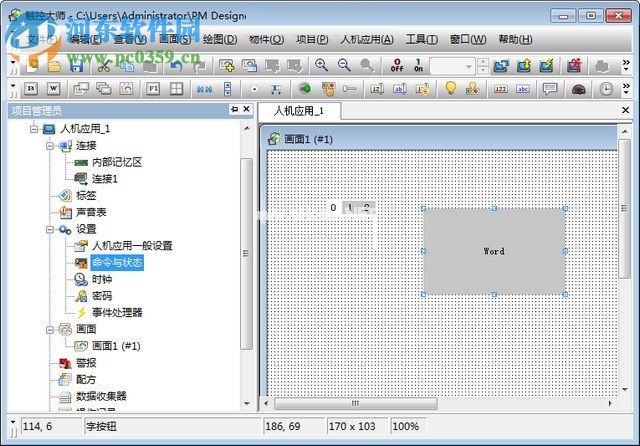This screenshot has height=446, width=640.
Task: Open the 物件(O) menu
Action: tap(266, 39)
